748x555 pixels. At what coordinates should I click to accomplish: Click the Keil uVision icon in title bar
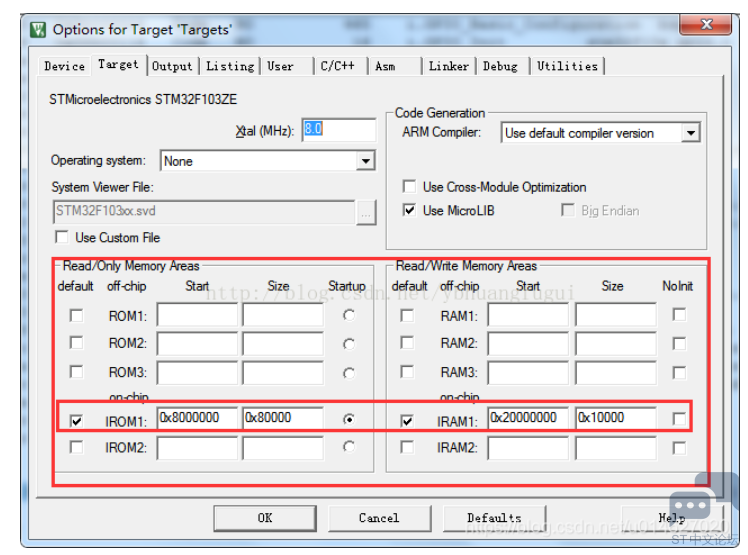(38, 30)
